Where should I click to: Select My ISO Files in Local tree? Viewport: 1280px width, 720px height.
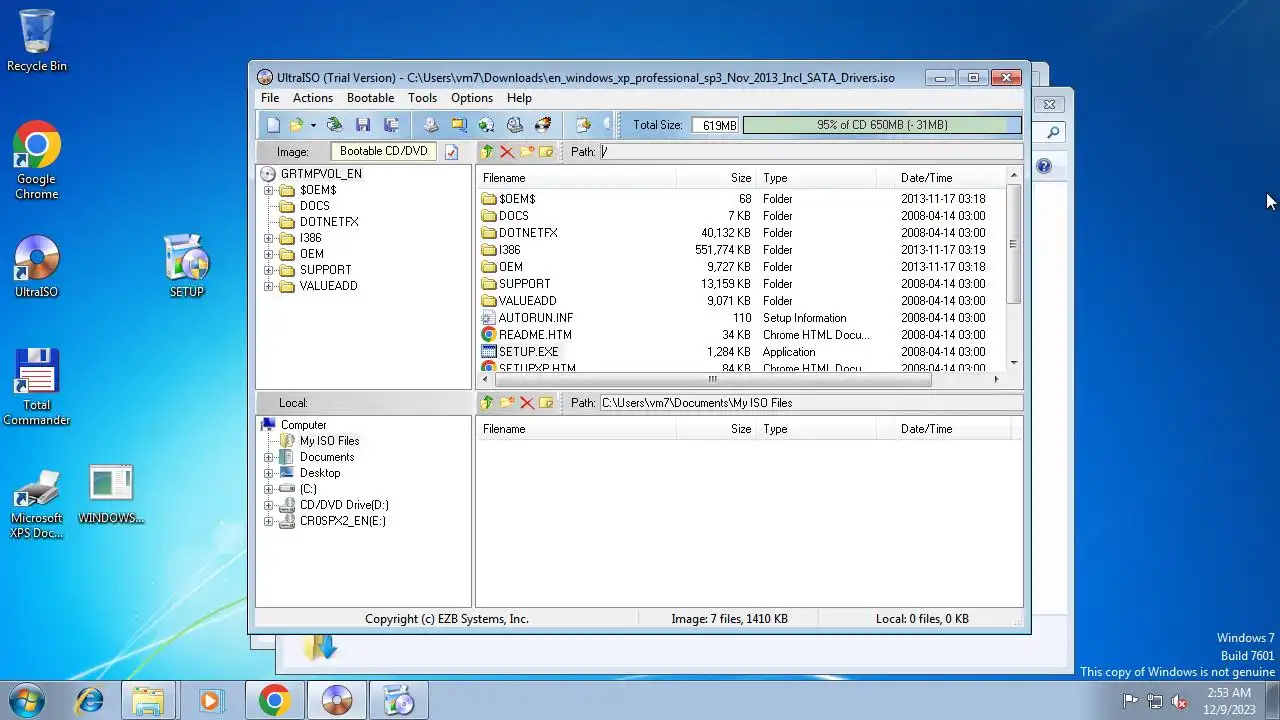coord(329,441)
